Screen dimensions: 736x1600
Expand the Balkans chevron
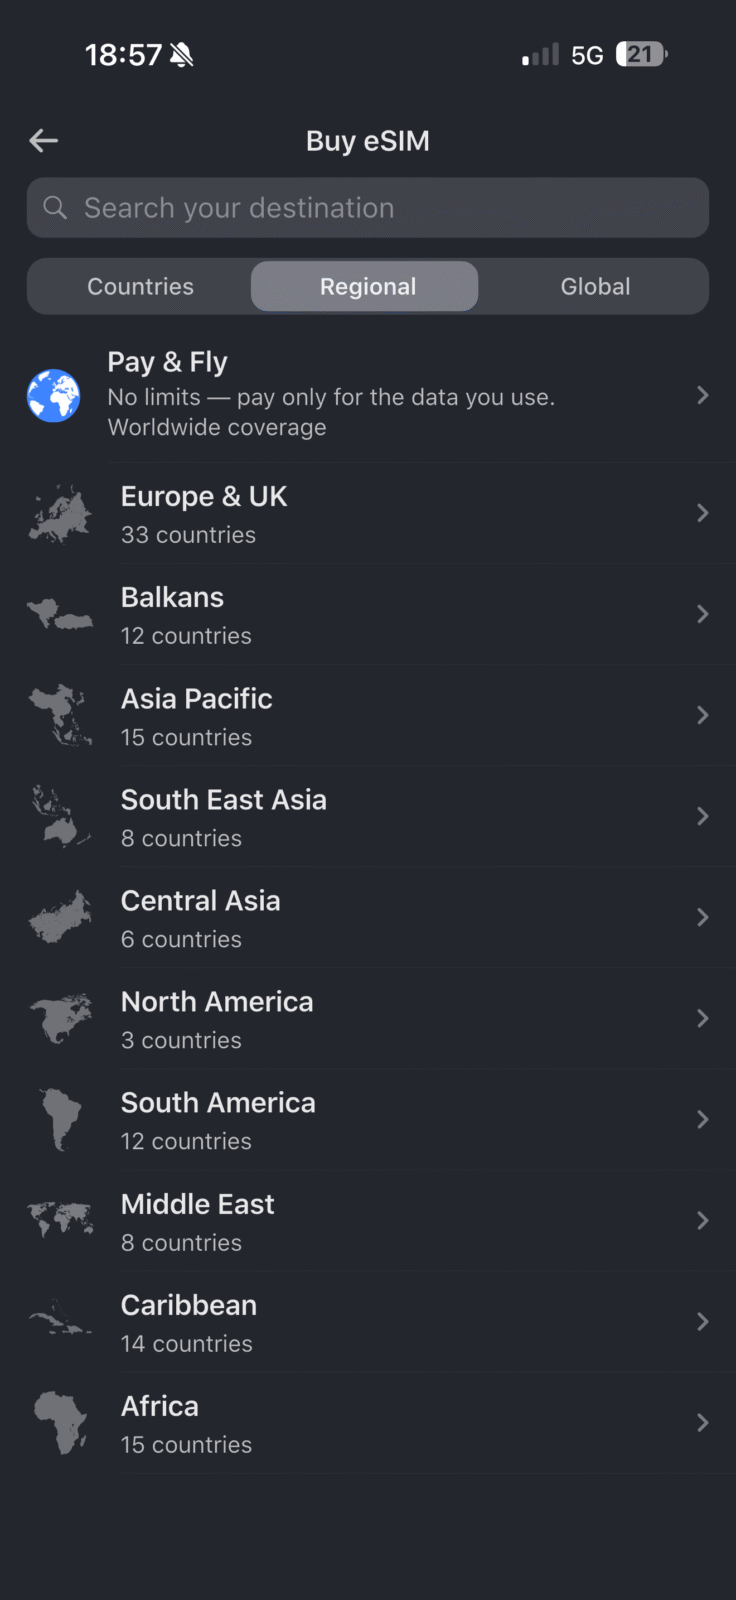pyautogui.click(x=702, y=615)
